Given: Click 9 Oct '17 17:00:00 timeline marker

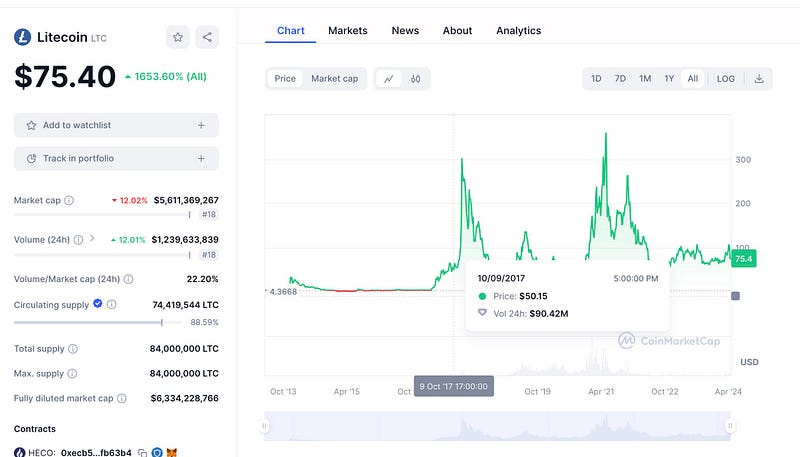Looking at the screenshot, I should 454,387.
